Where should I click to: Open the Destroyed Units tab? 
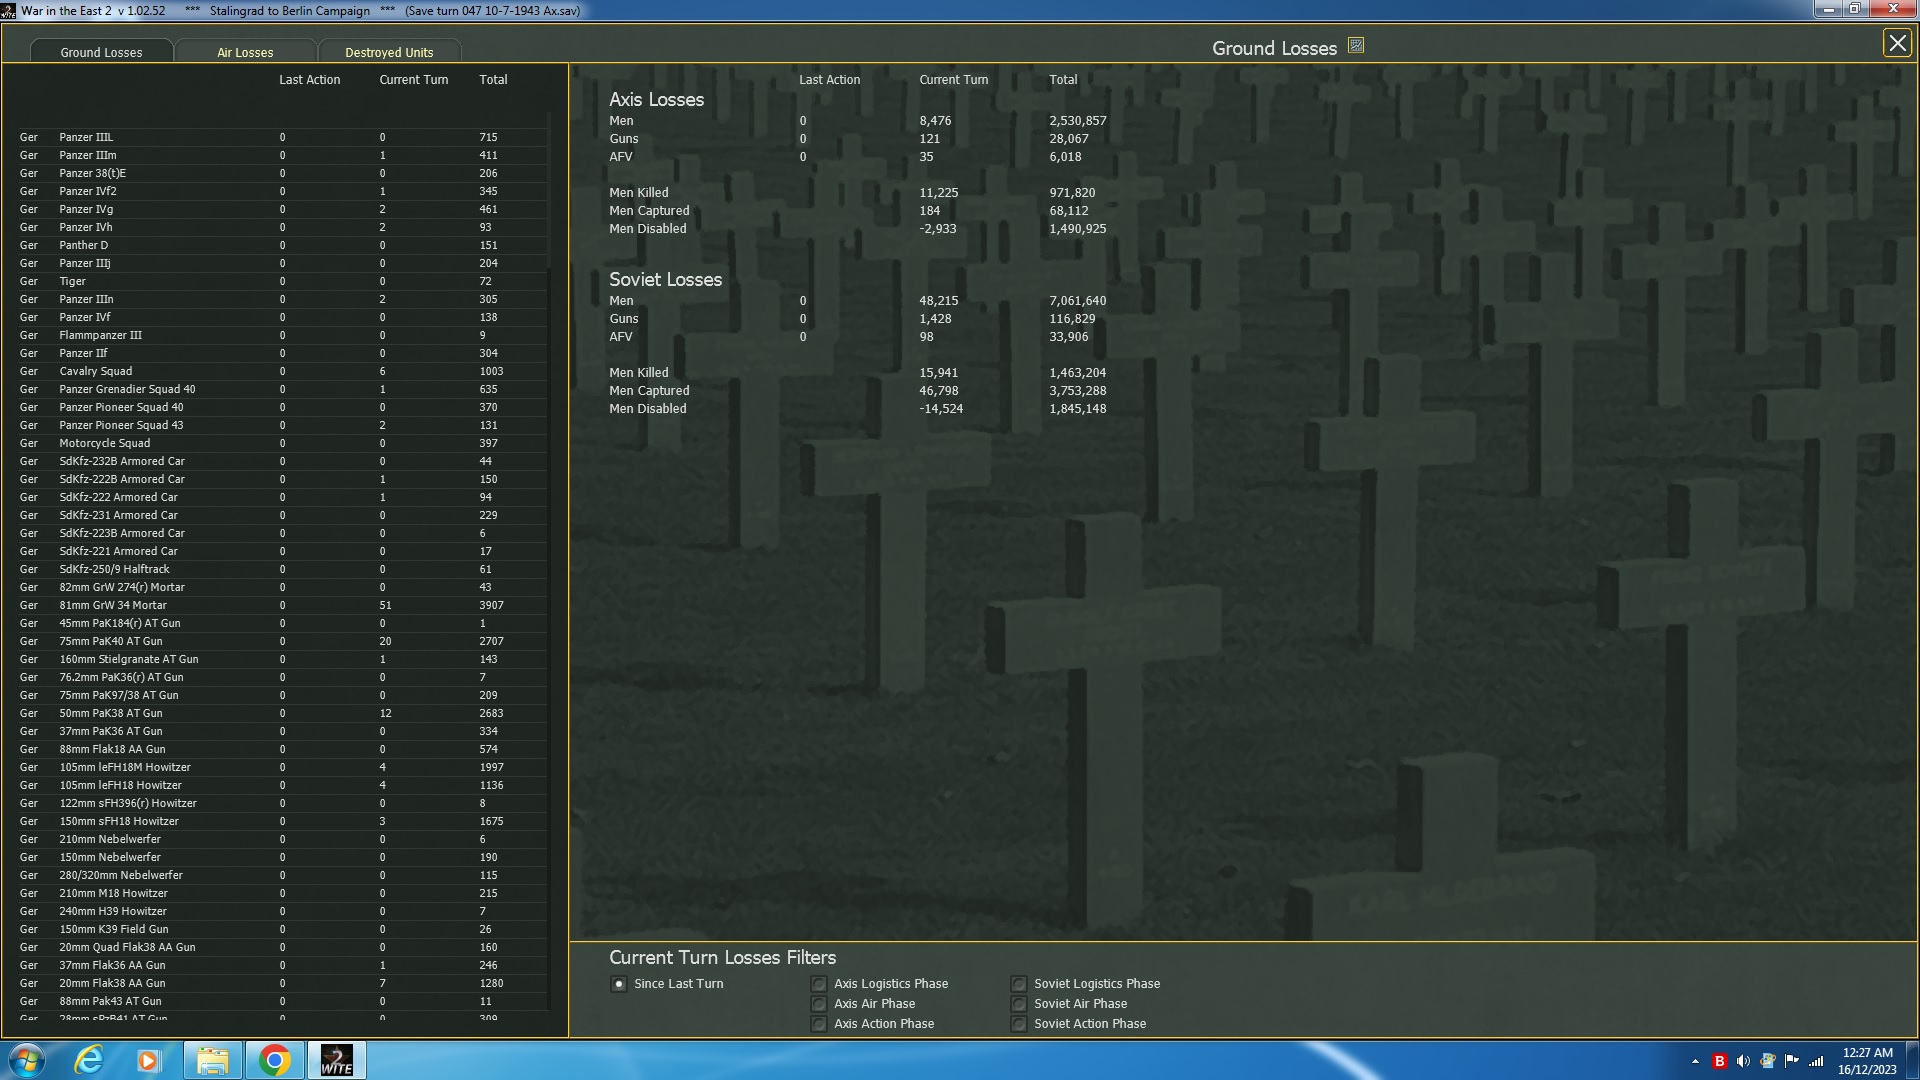point(389,52)
